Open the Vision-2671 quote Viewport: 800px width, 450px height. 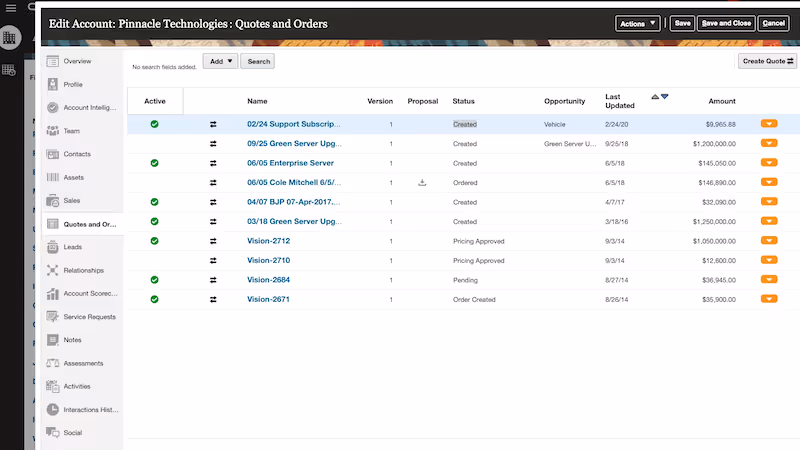[x=268, y=299]
